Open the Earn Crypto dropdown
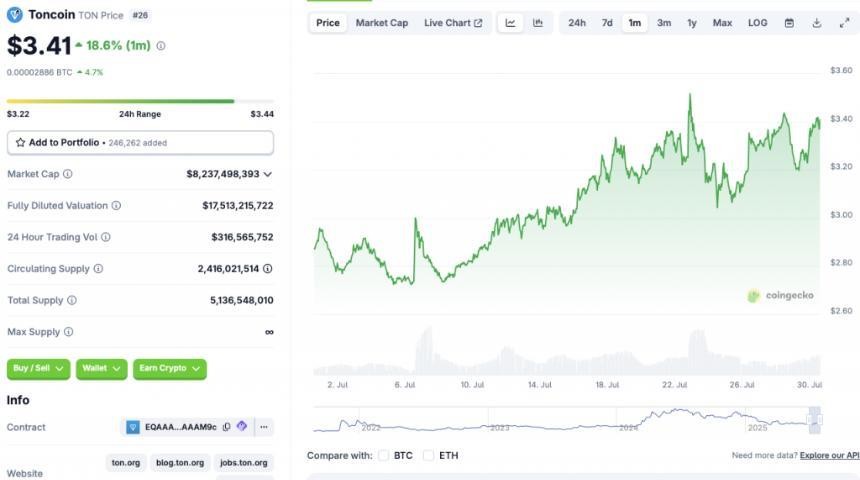The image size is (860, 480). click(169, 369)
